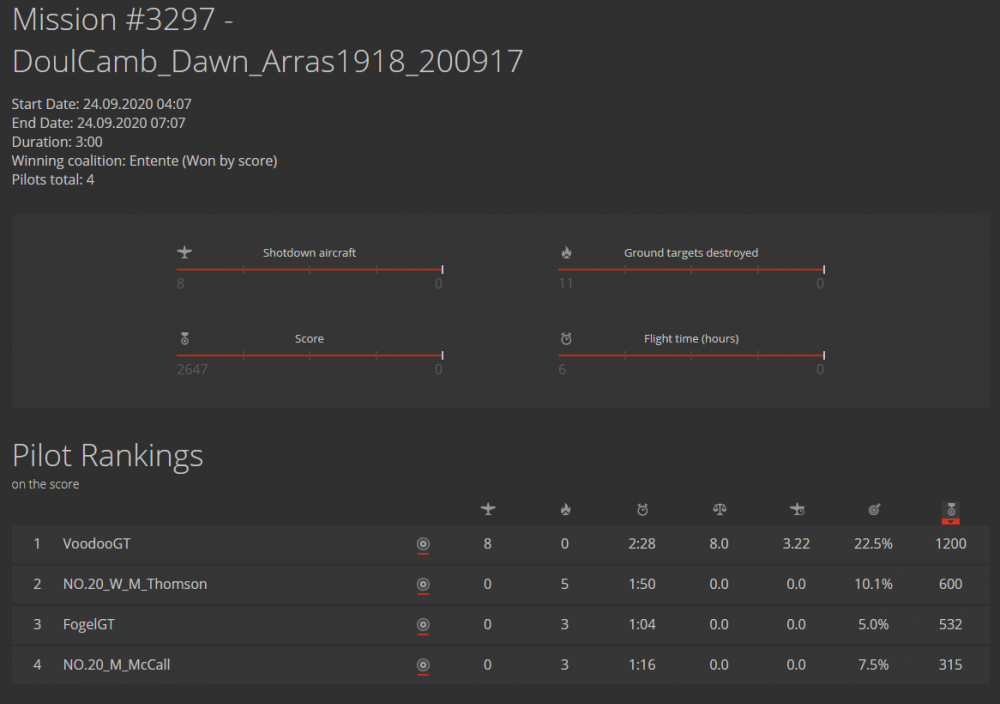Sort rankings by ground targets flame icon
This screenshot has height=704, width=1000.
click(x=565, y=509)
